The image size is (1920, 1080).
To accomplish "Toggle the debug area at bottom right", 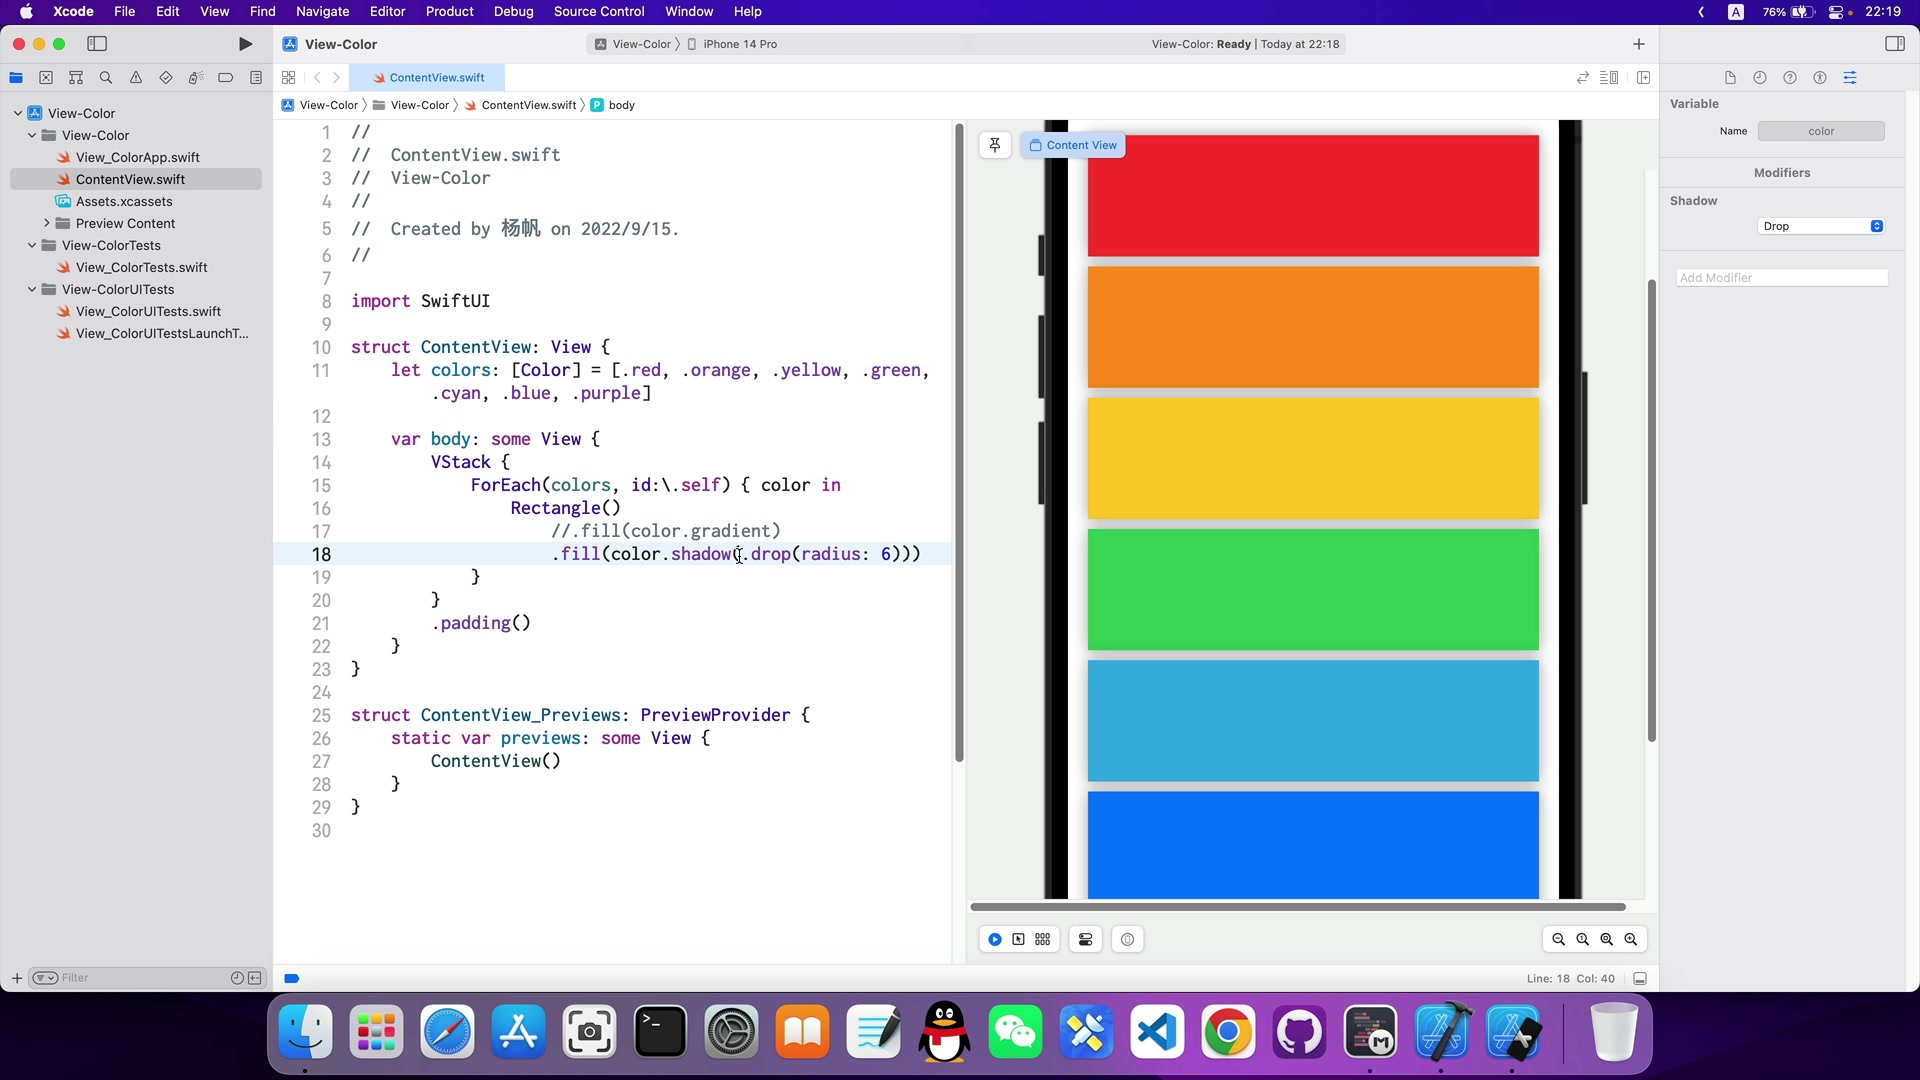I will pos(1640,979).
